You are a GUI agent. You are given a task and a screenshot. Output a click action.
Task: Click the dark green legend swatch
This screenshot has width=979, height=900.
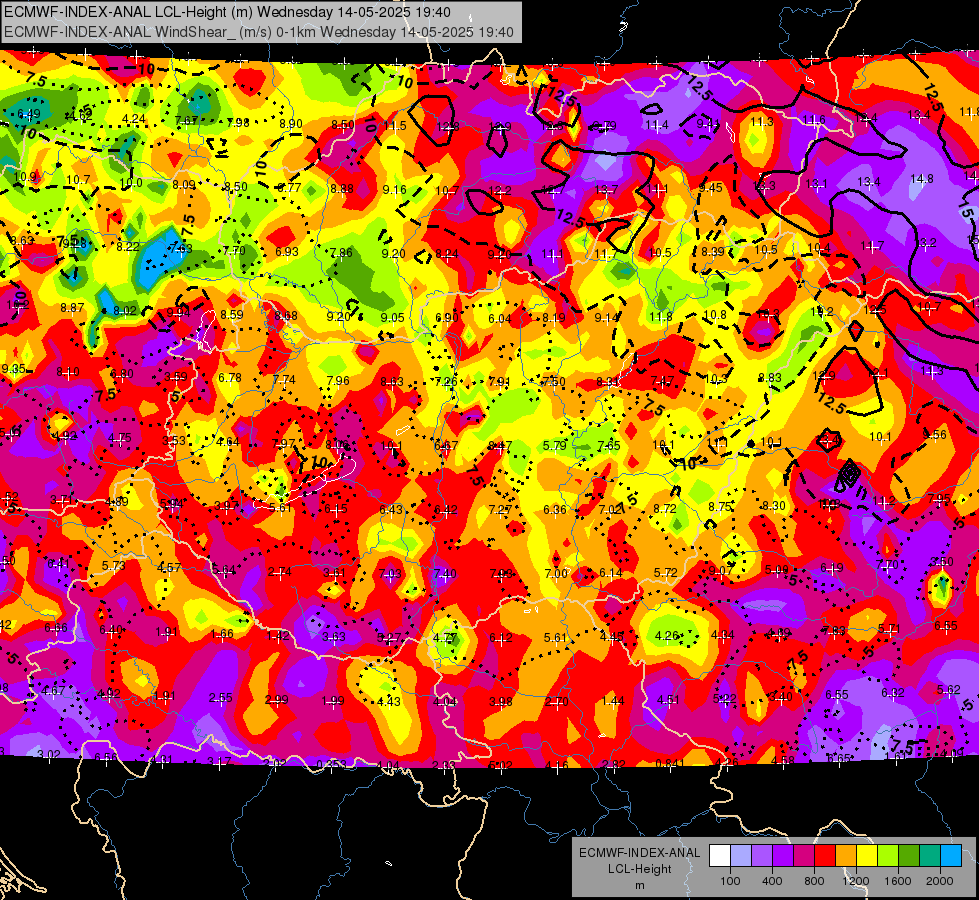click(x=909, y=856)
